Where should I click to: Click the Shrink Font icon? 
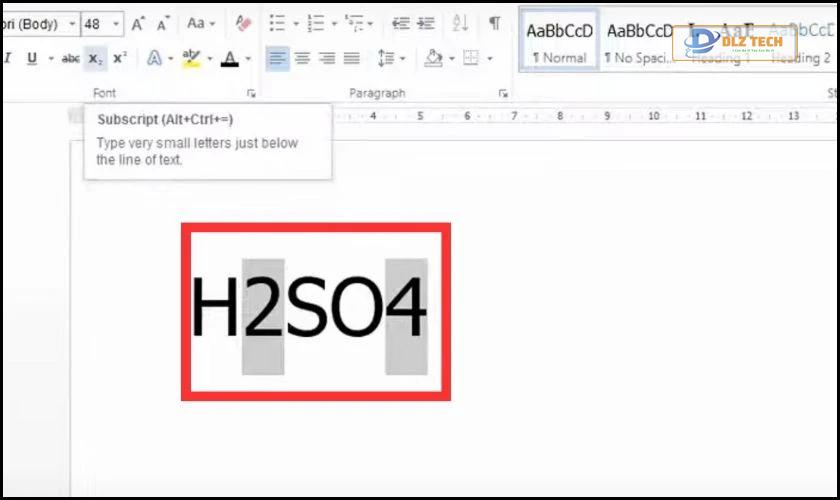pyautogui.click(x=162, y=24)
